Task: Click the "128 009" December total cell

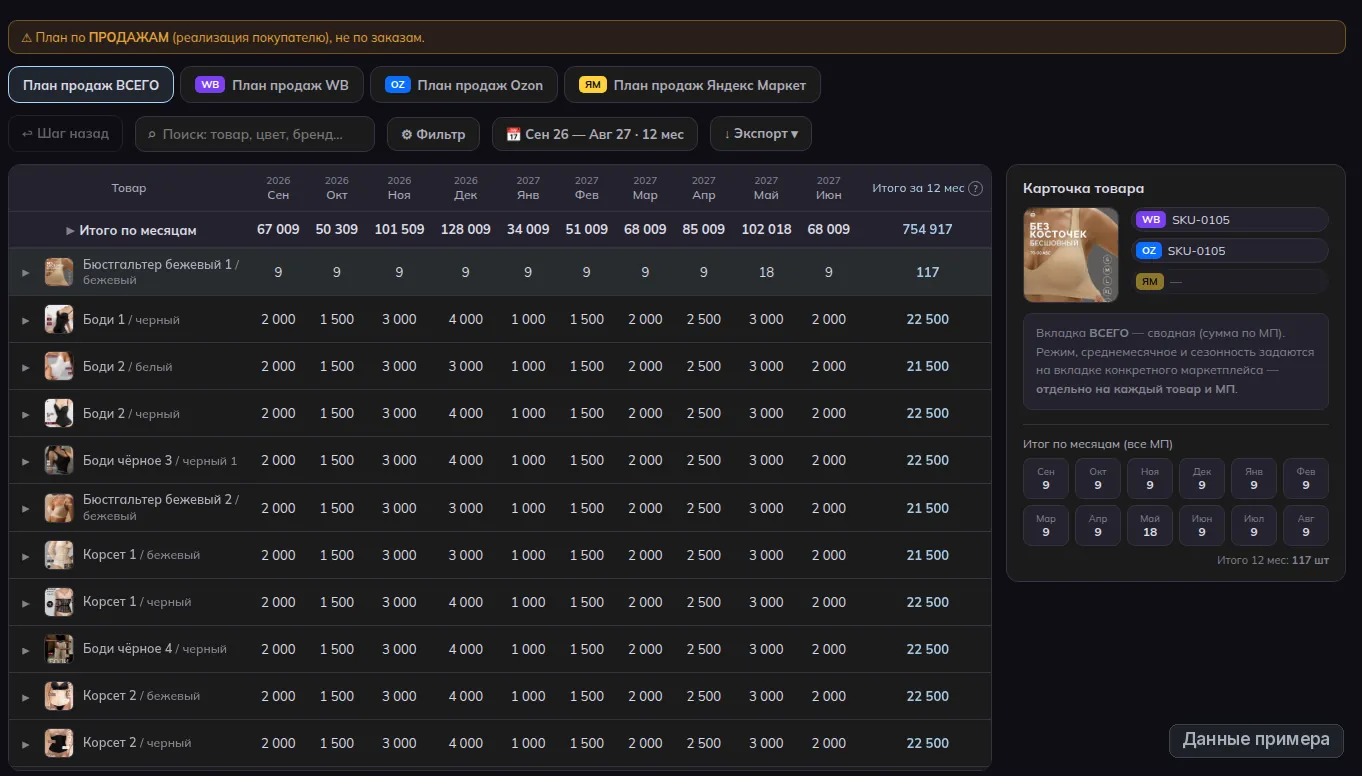Action: [x=466, y=230]
